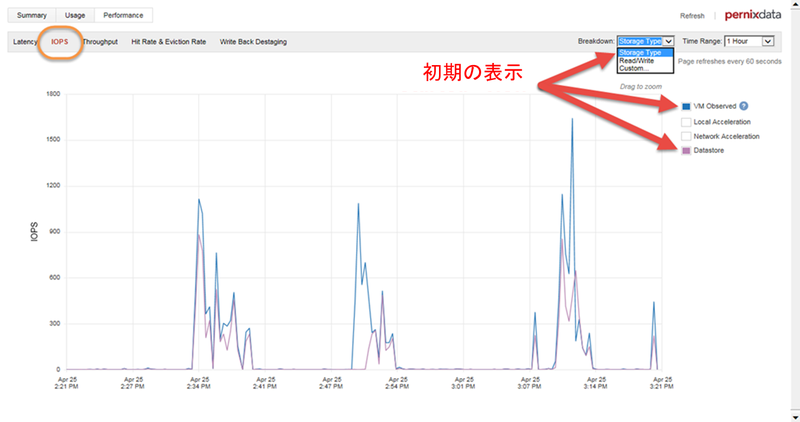Choose Custom... in Breakdown list

[x=645, y=68]
